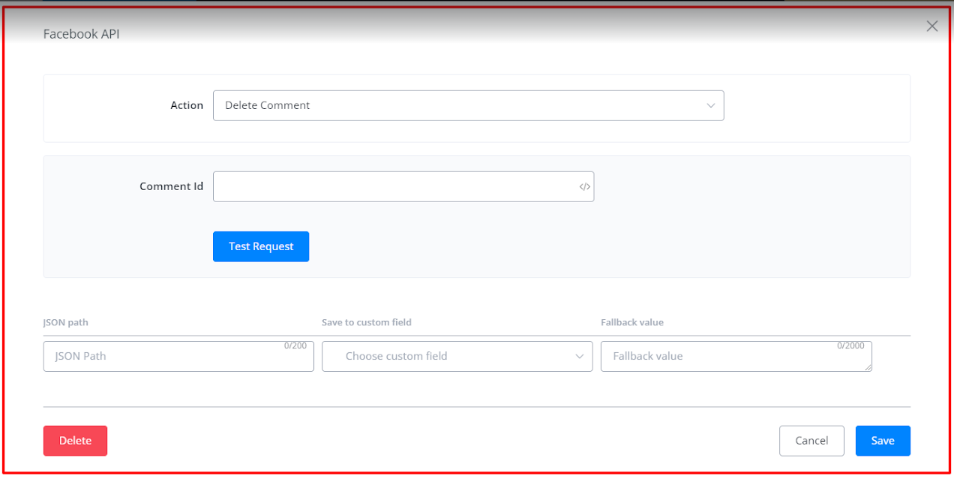954x479 pixels.
Task: Save the Facebook API settings
Action: (x=882, y=441)
